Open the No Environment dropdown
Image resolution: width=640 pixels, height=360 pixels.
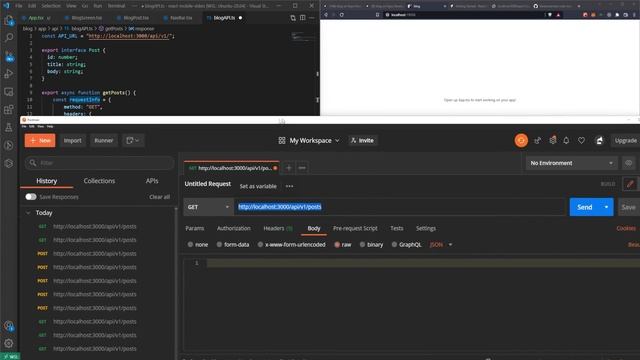coord(571,163)
